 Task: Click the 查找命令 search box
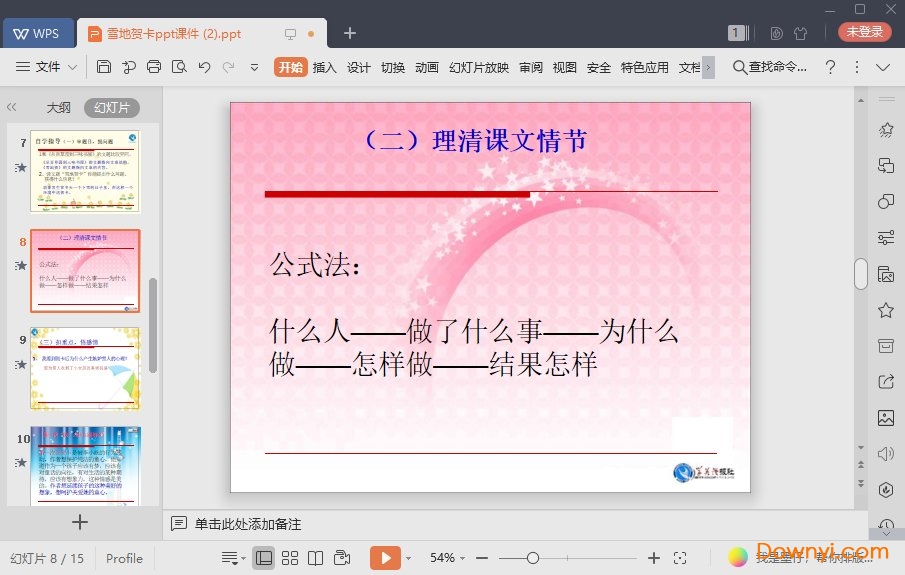[x=770, y=67]
